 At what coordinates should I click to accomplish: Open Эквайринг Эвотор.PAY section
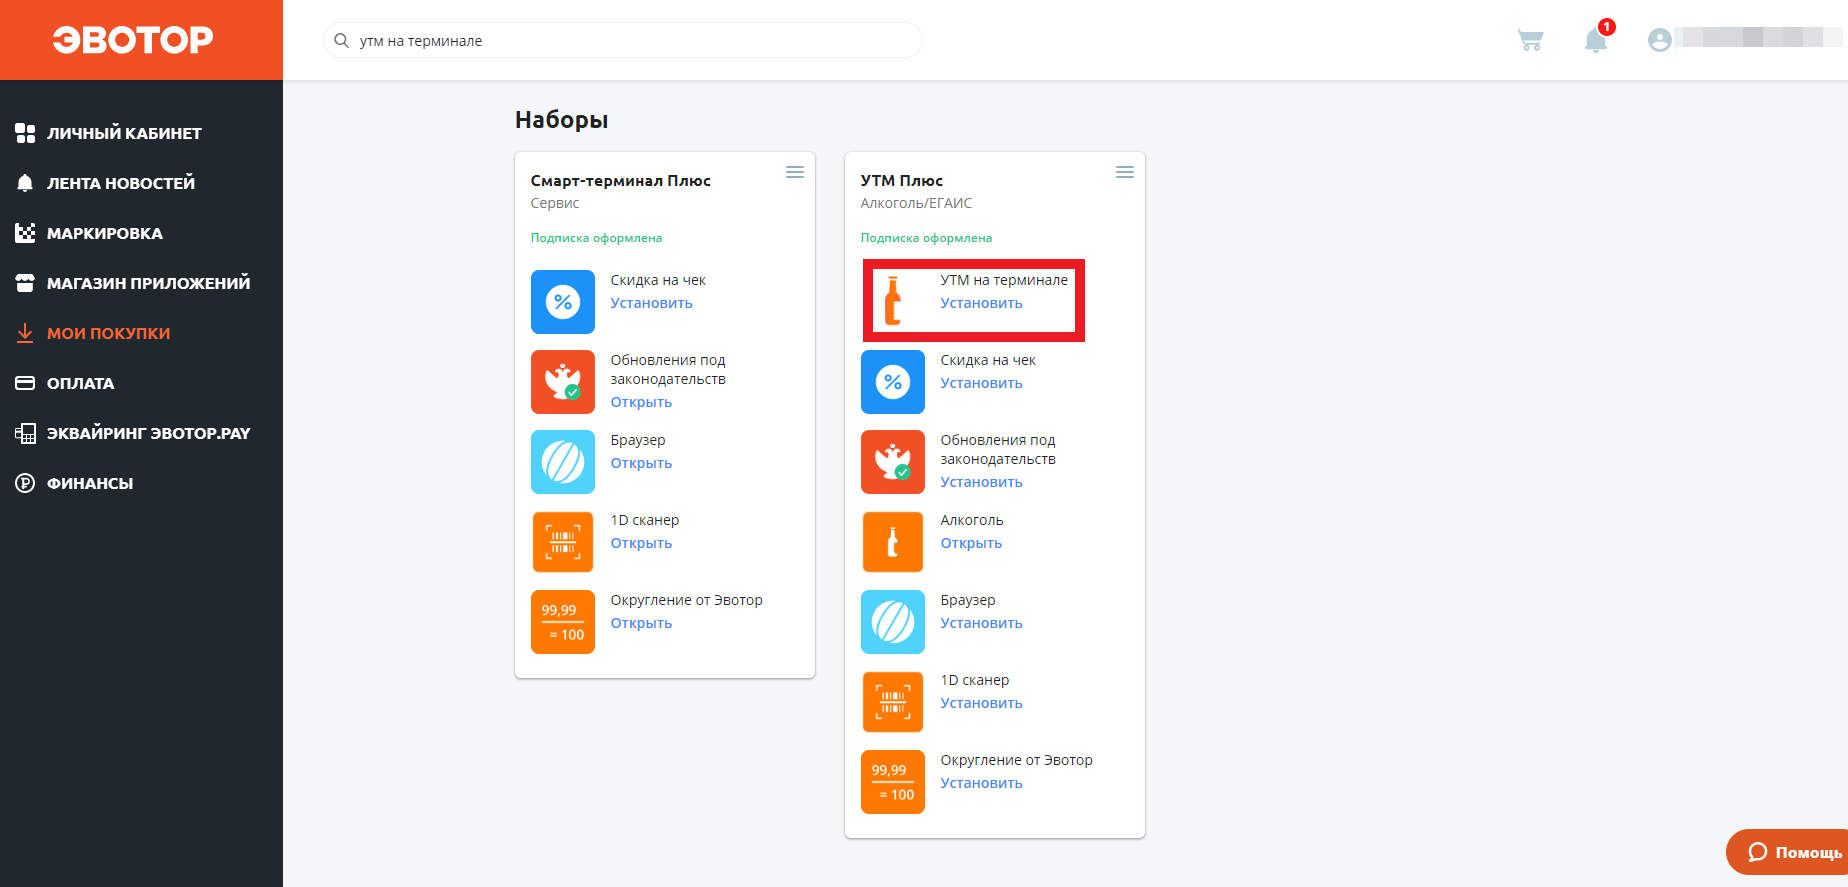[x=149, y=433]
